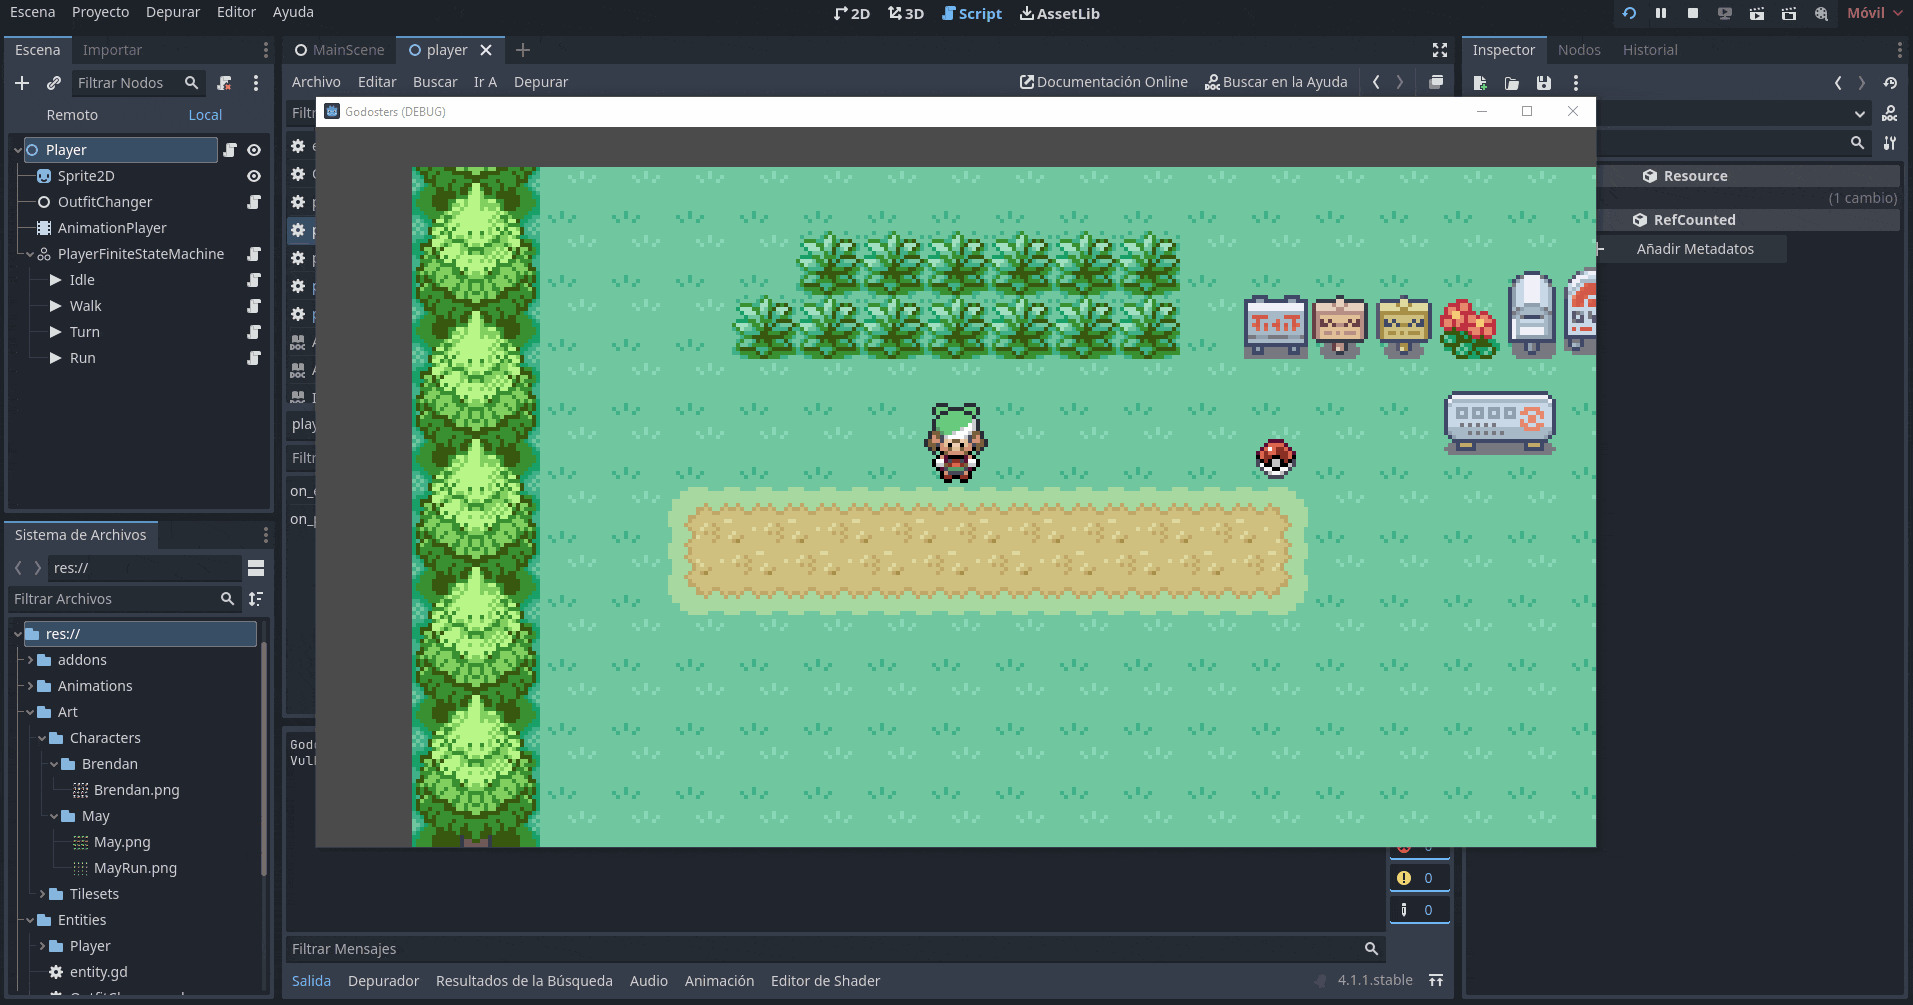The image size is (1913, 1005).
Task: Toggle editor messages filter in output
Action: click(x=1419, y=910)
